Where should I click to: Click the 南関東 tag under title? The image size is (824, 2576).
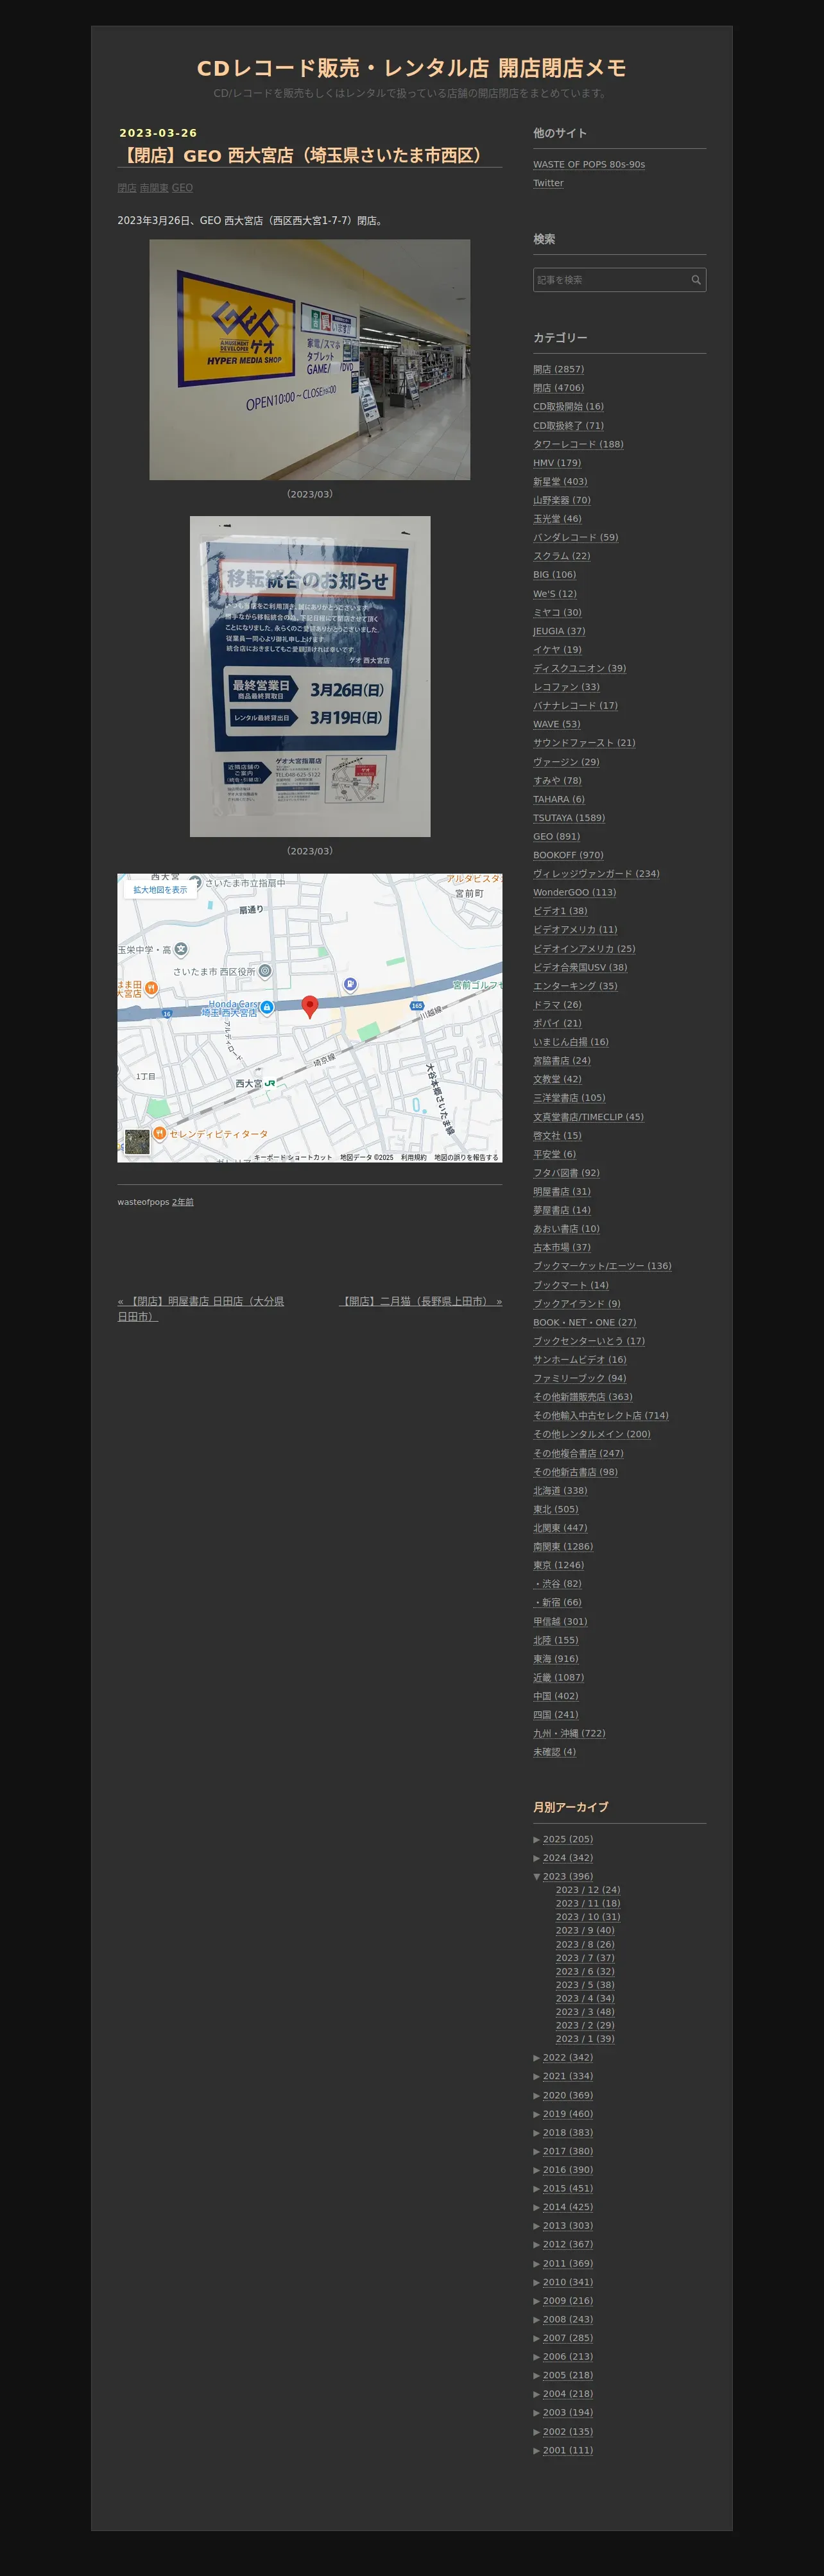[x=154, y=188]
